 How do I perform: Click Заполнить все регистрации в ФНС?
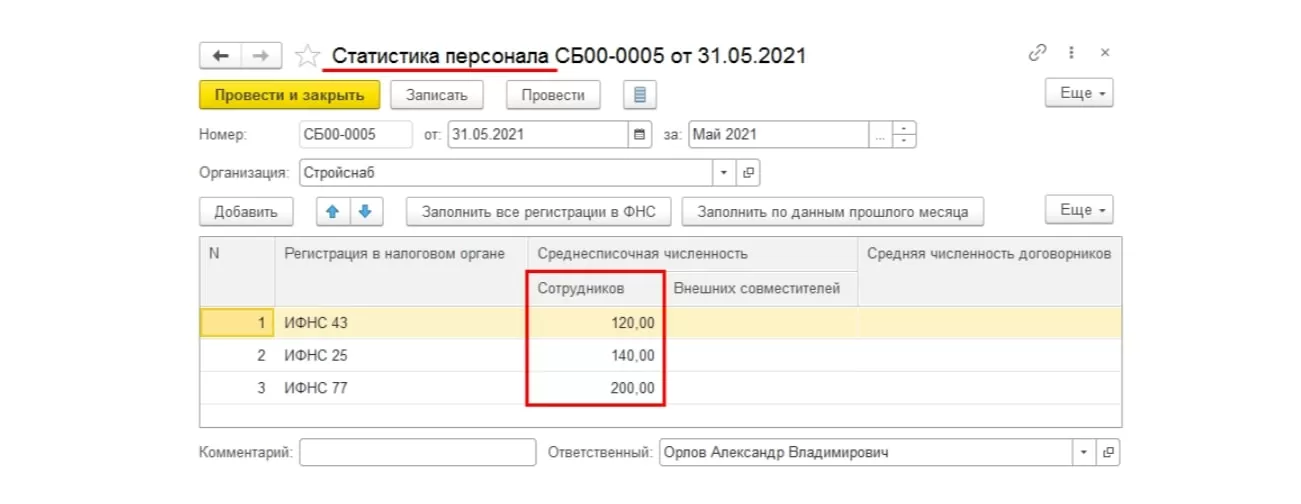tap(538, 212)
